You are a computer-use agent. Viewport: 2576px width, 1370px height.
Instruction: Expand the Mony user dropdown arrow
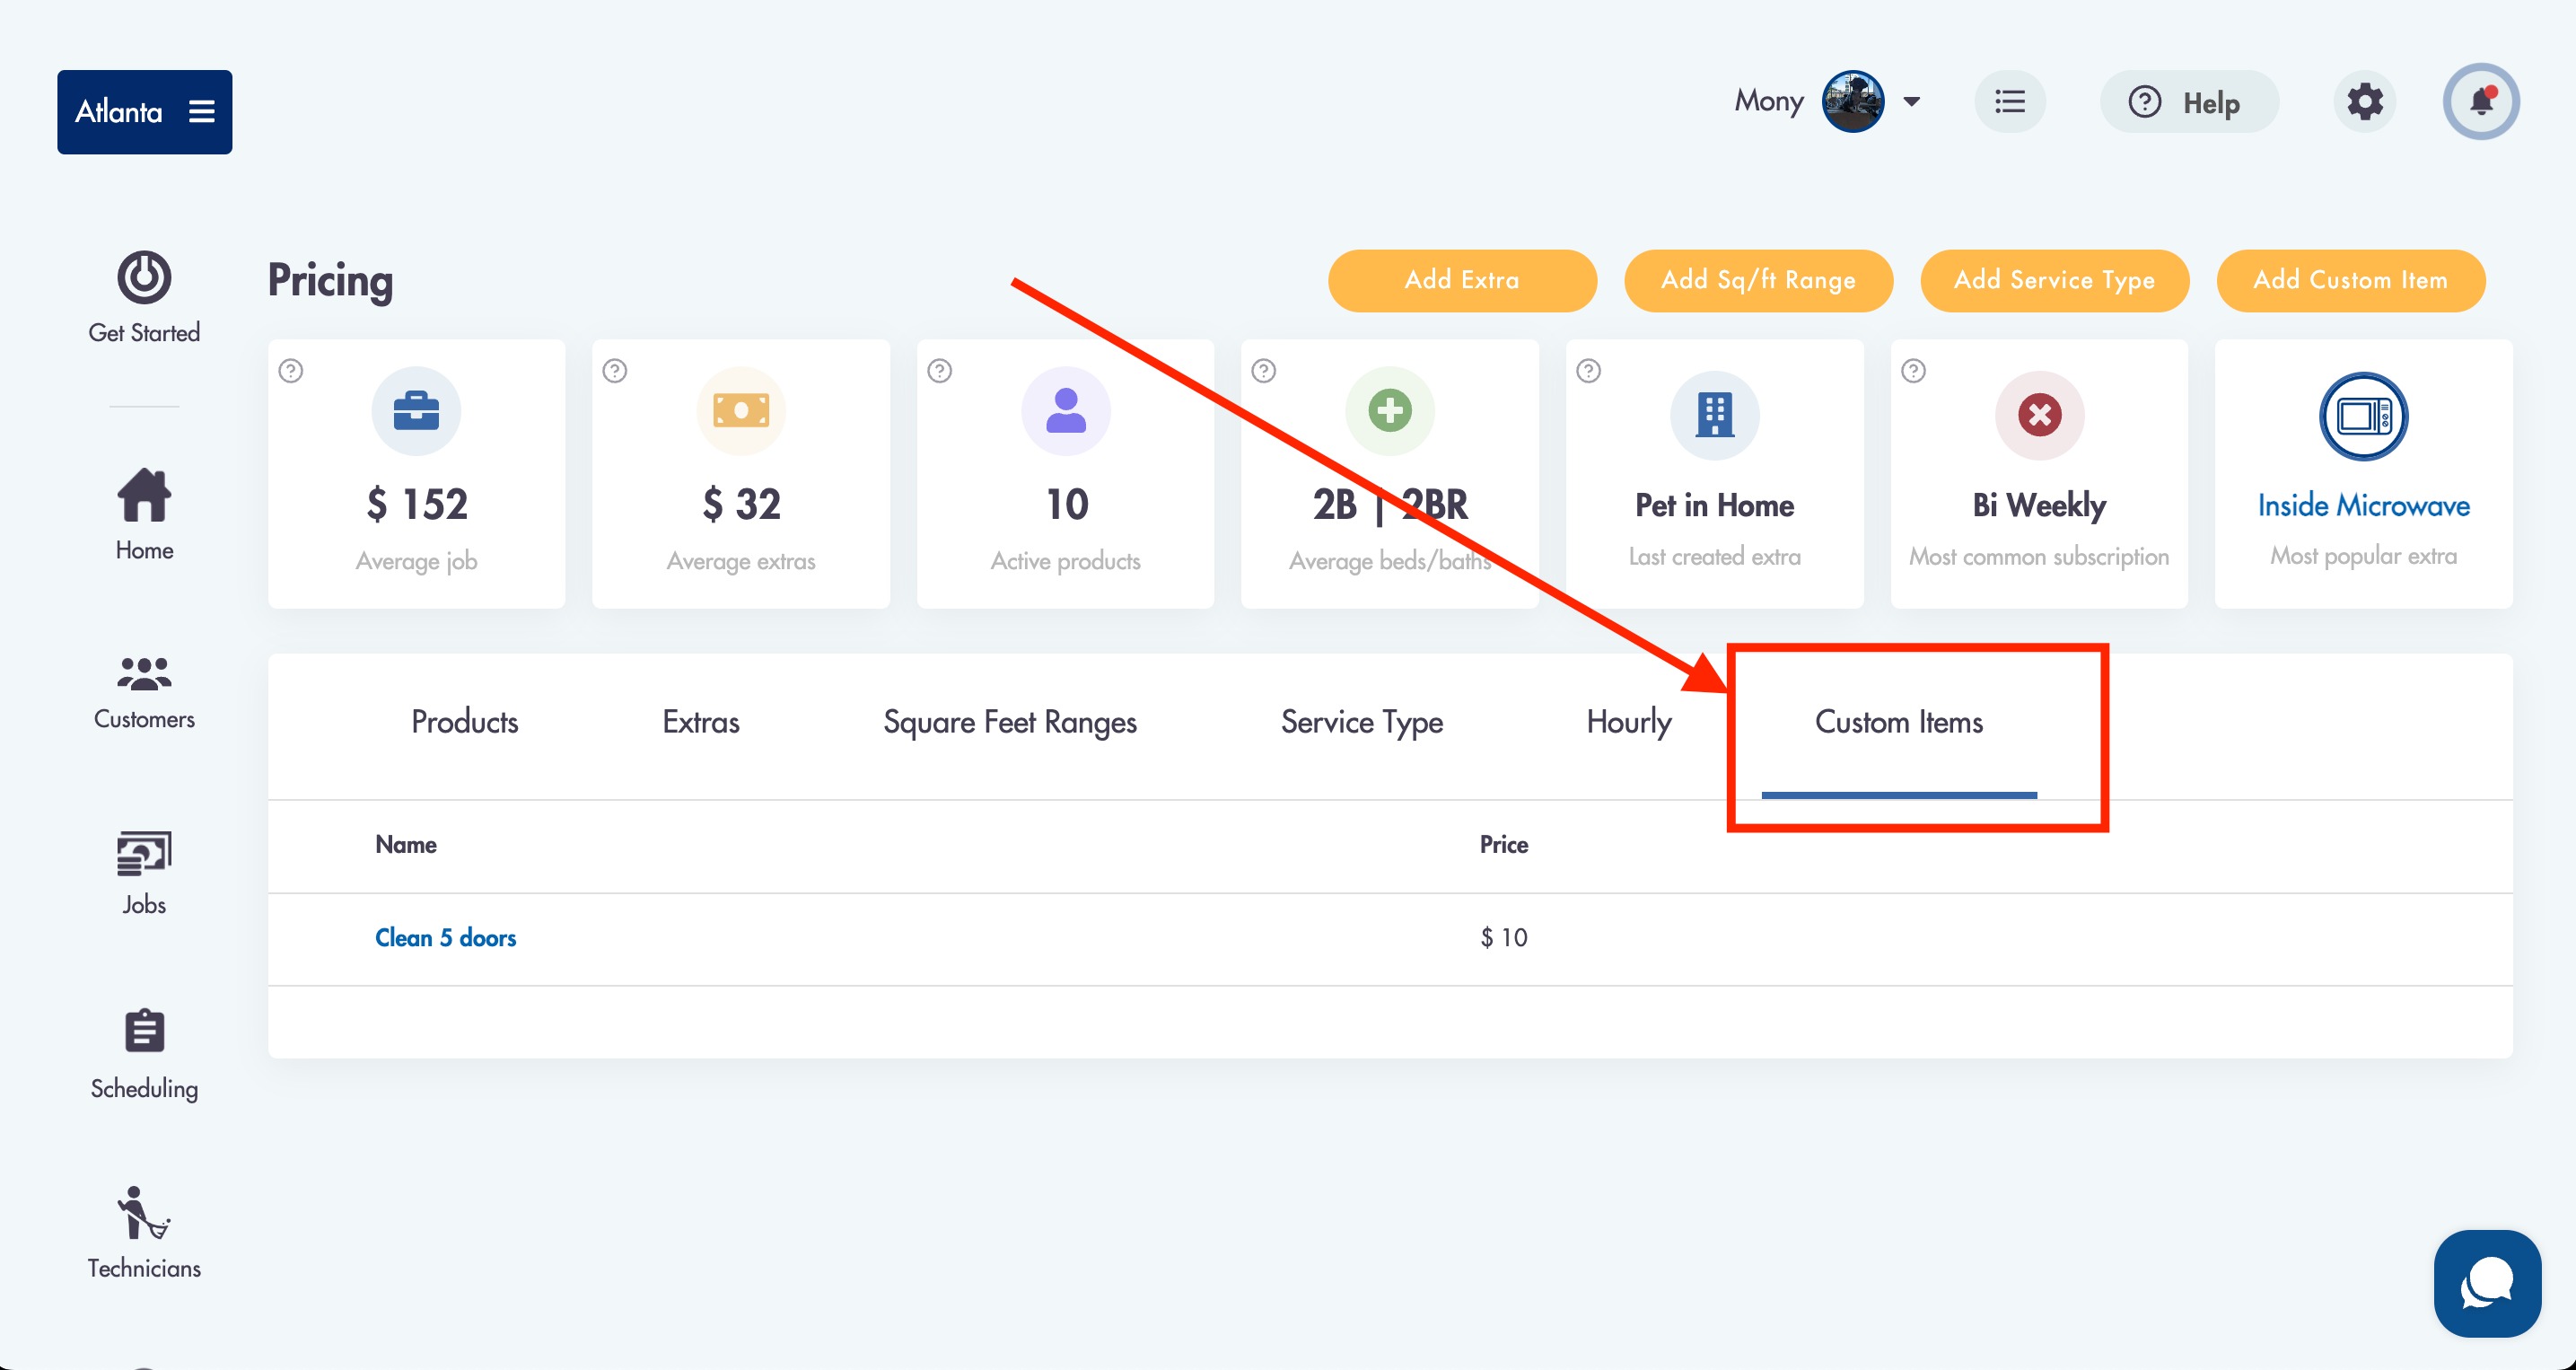coord(1911,101)
